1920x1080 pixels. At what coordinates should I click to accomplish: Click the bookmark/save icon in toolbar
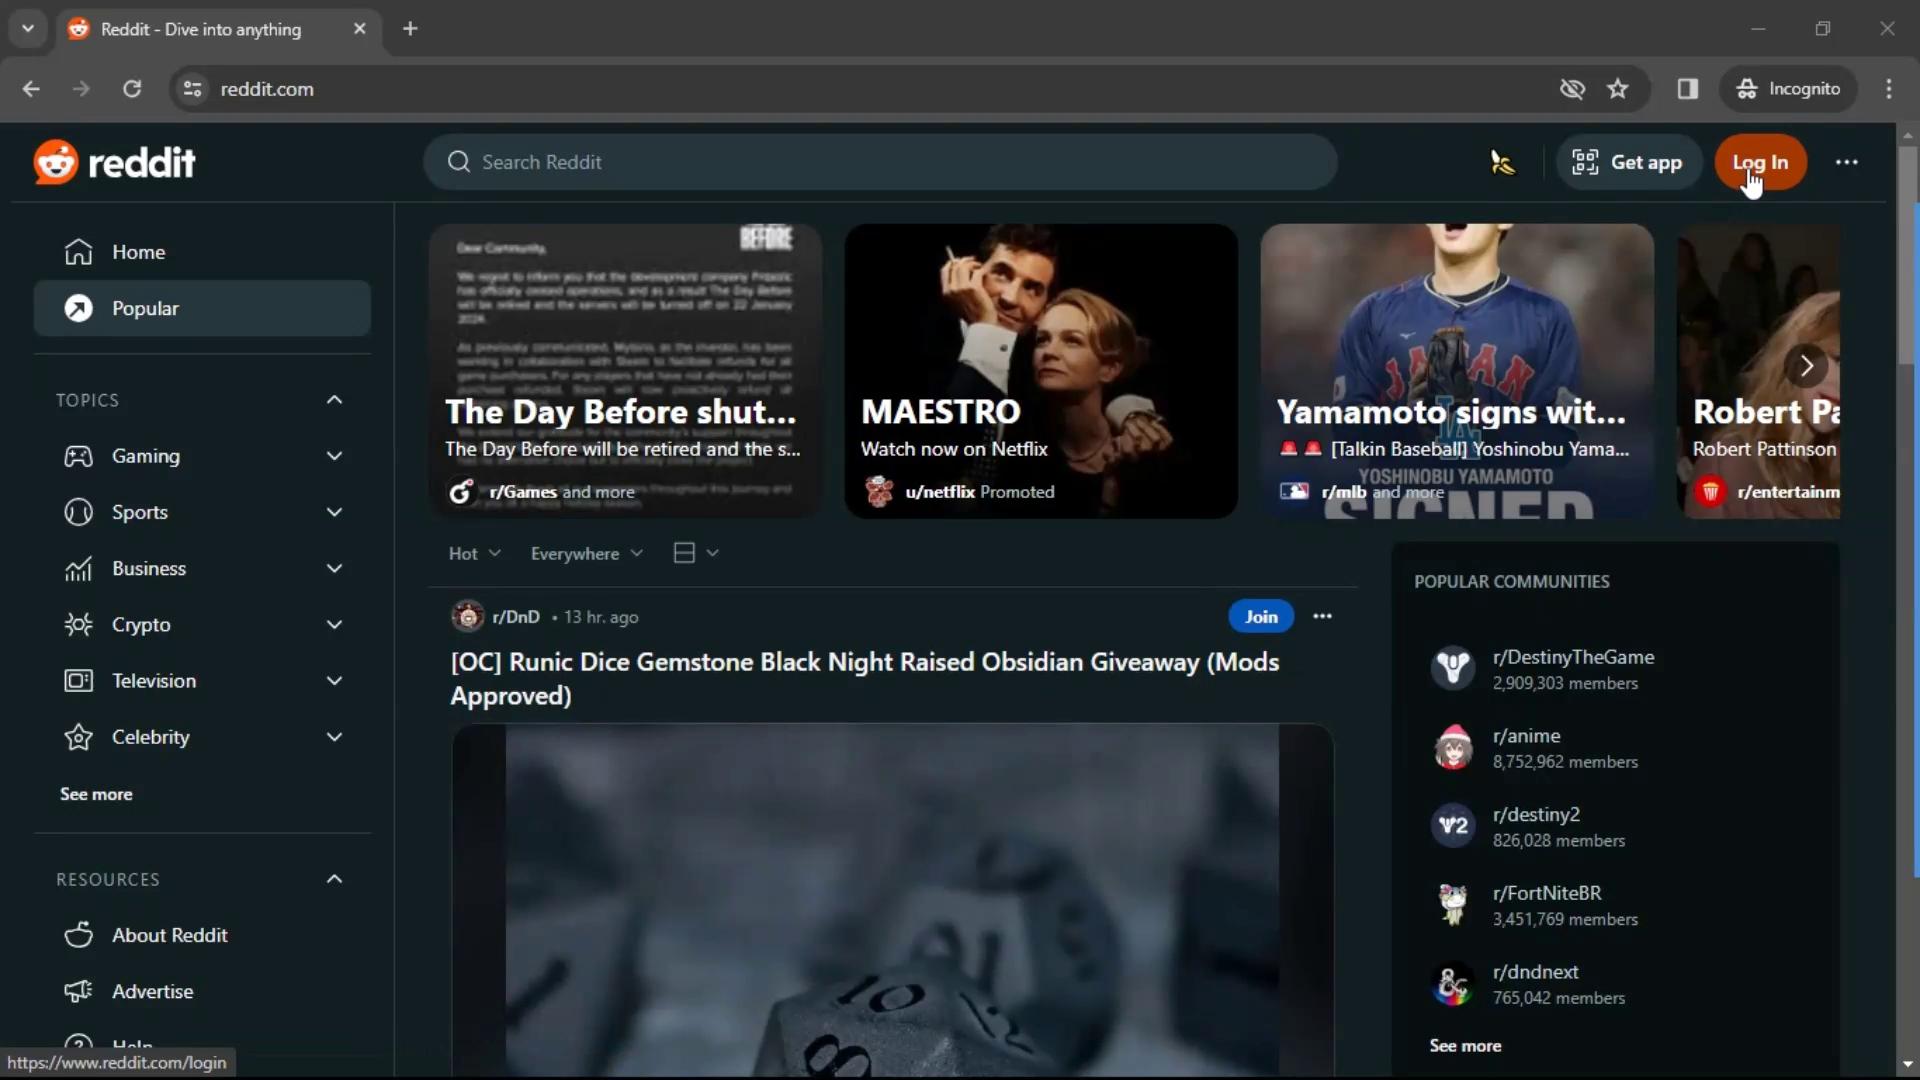pos(1617,88)
